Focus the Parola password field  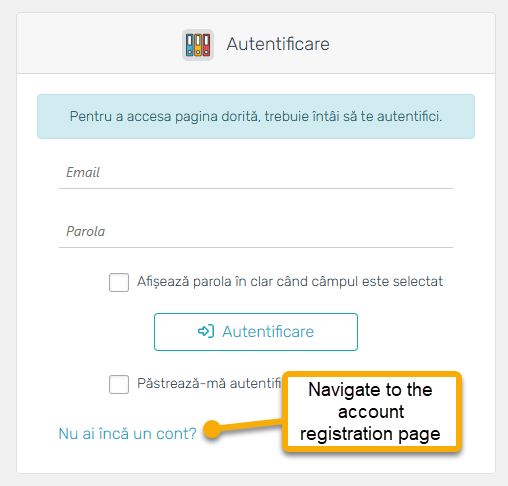pyautogui.click(x=256, y=232)
